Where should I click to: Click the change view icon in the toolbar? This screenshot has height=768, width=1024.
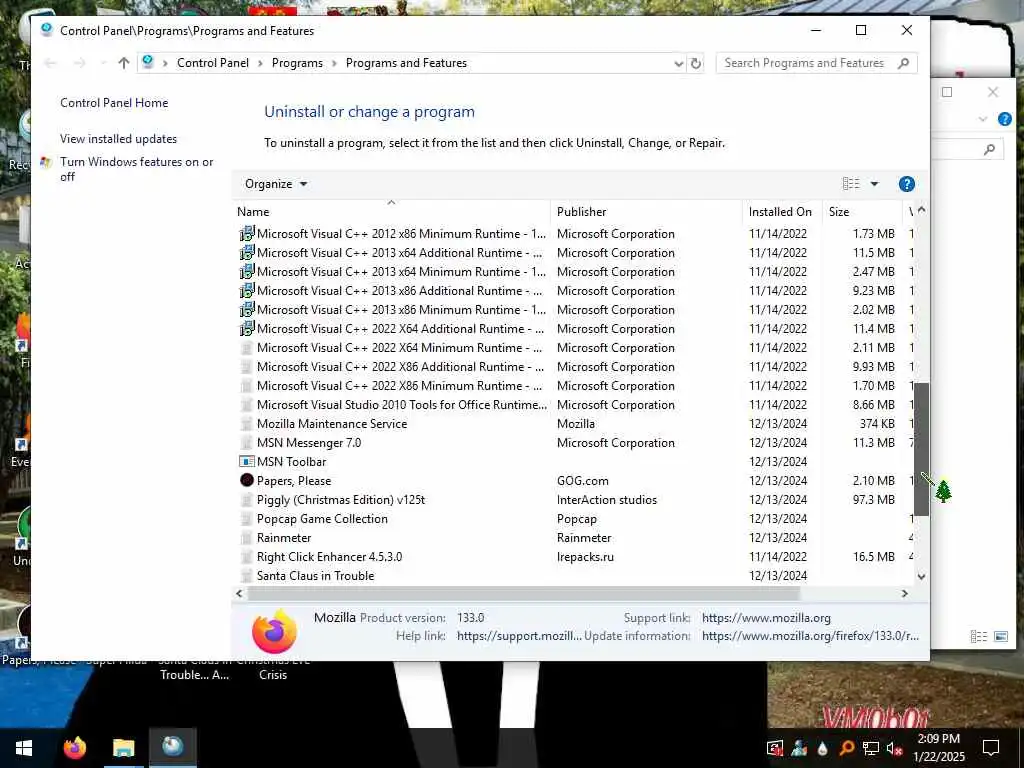[851, 184]
